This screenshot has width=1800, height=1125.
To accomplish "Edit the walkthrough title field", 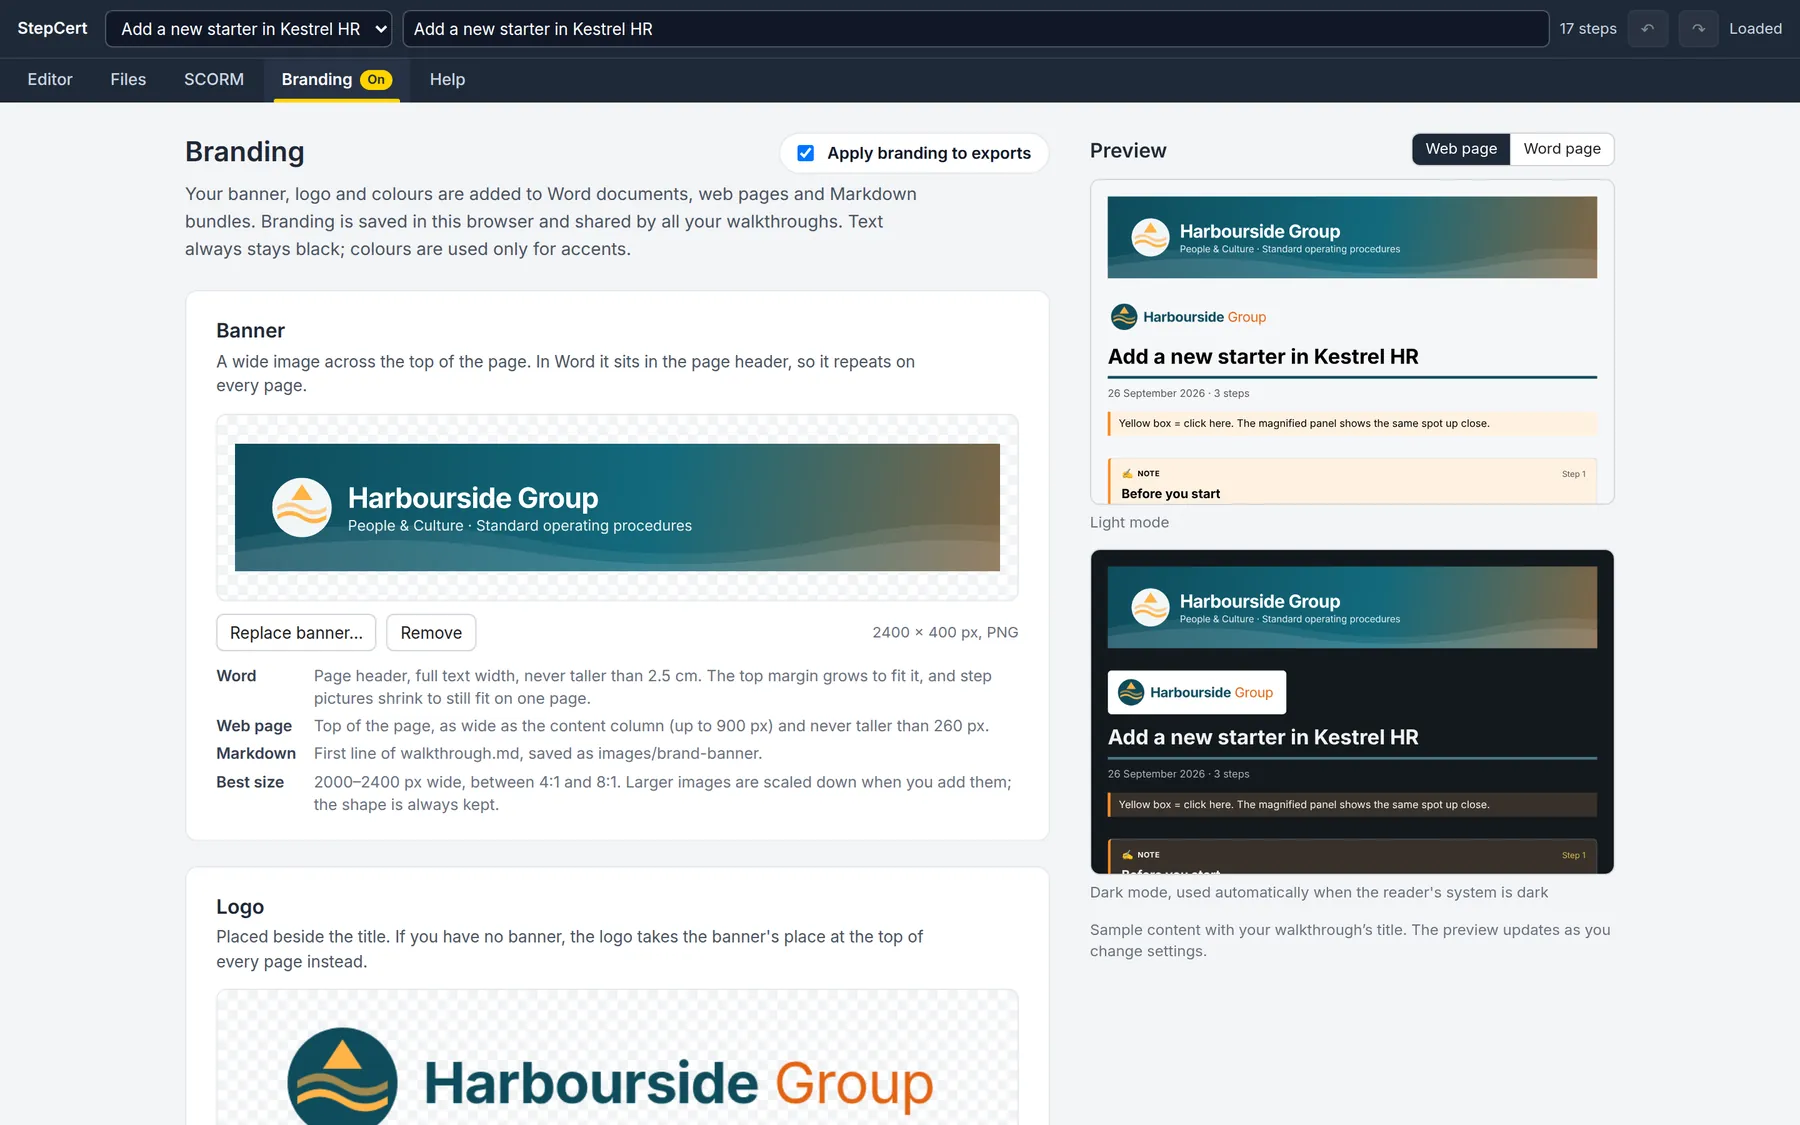I will (975, 29).
